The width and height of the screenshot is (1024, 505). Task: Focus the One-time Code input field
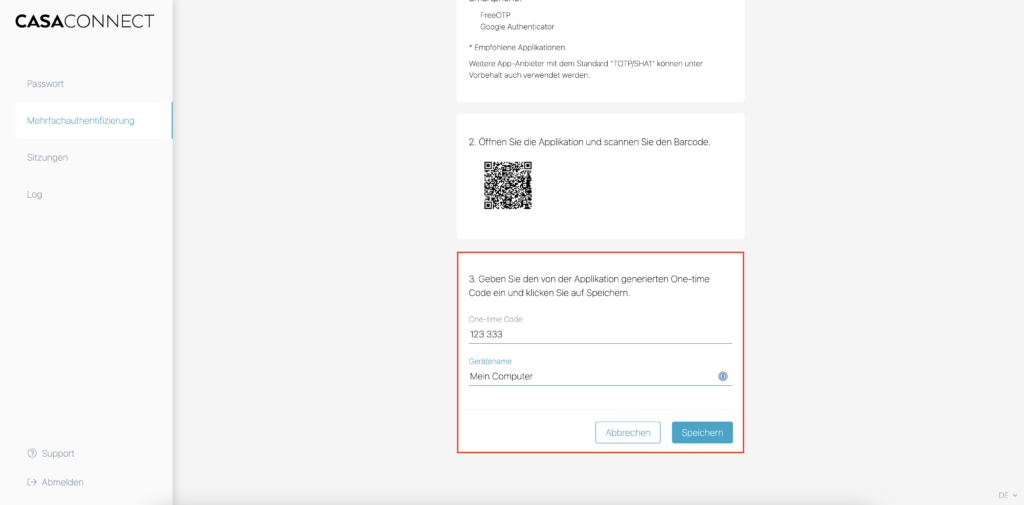point(600,335)
